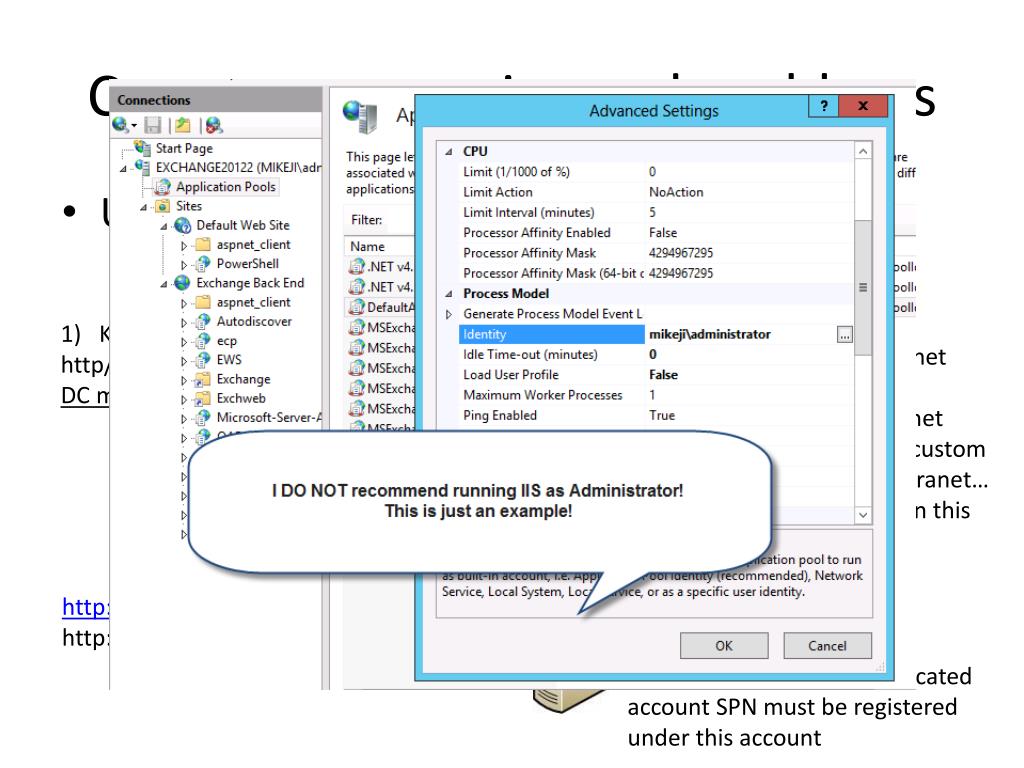Click the Sites folder icon
1024x768 pixels.
[x=163, y=206]
